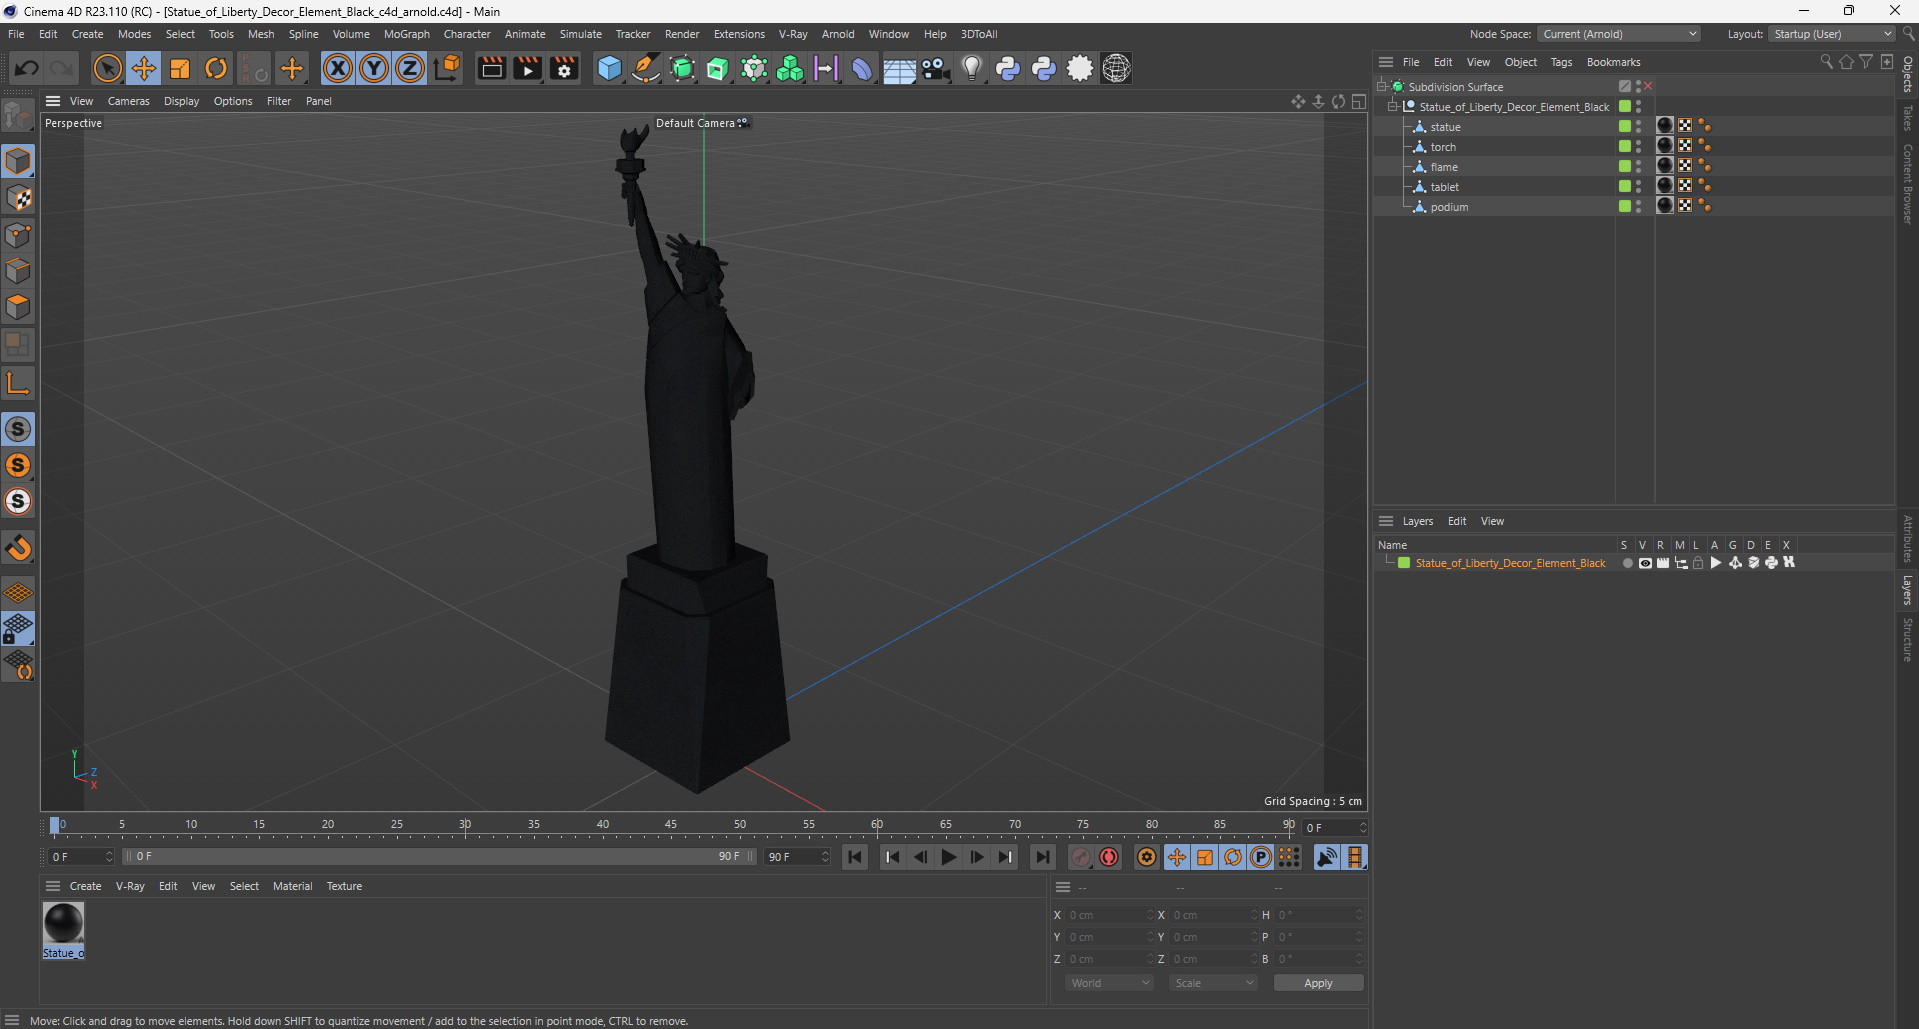Open the Material Manager hamburger menu
1919x1029 pixels.
point(53,886)
